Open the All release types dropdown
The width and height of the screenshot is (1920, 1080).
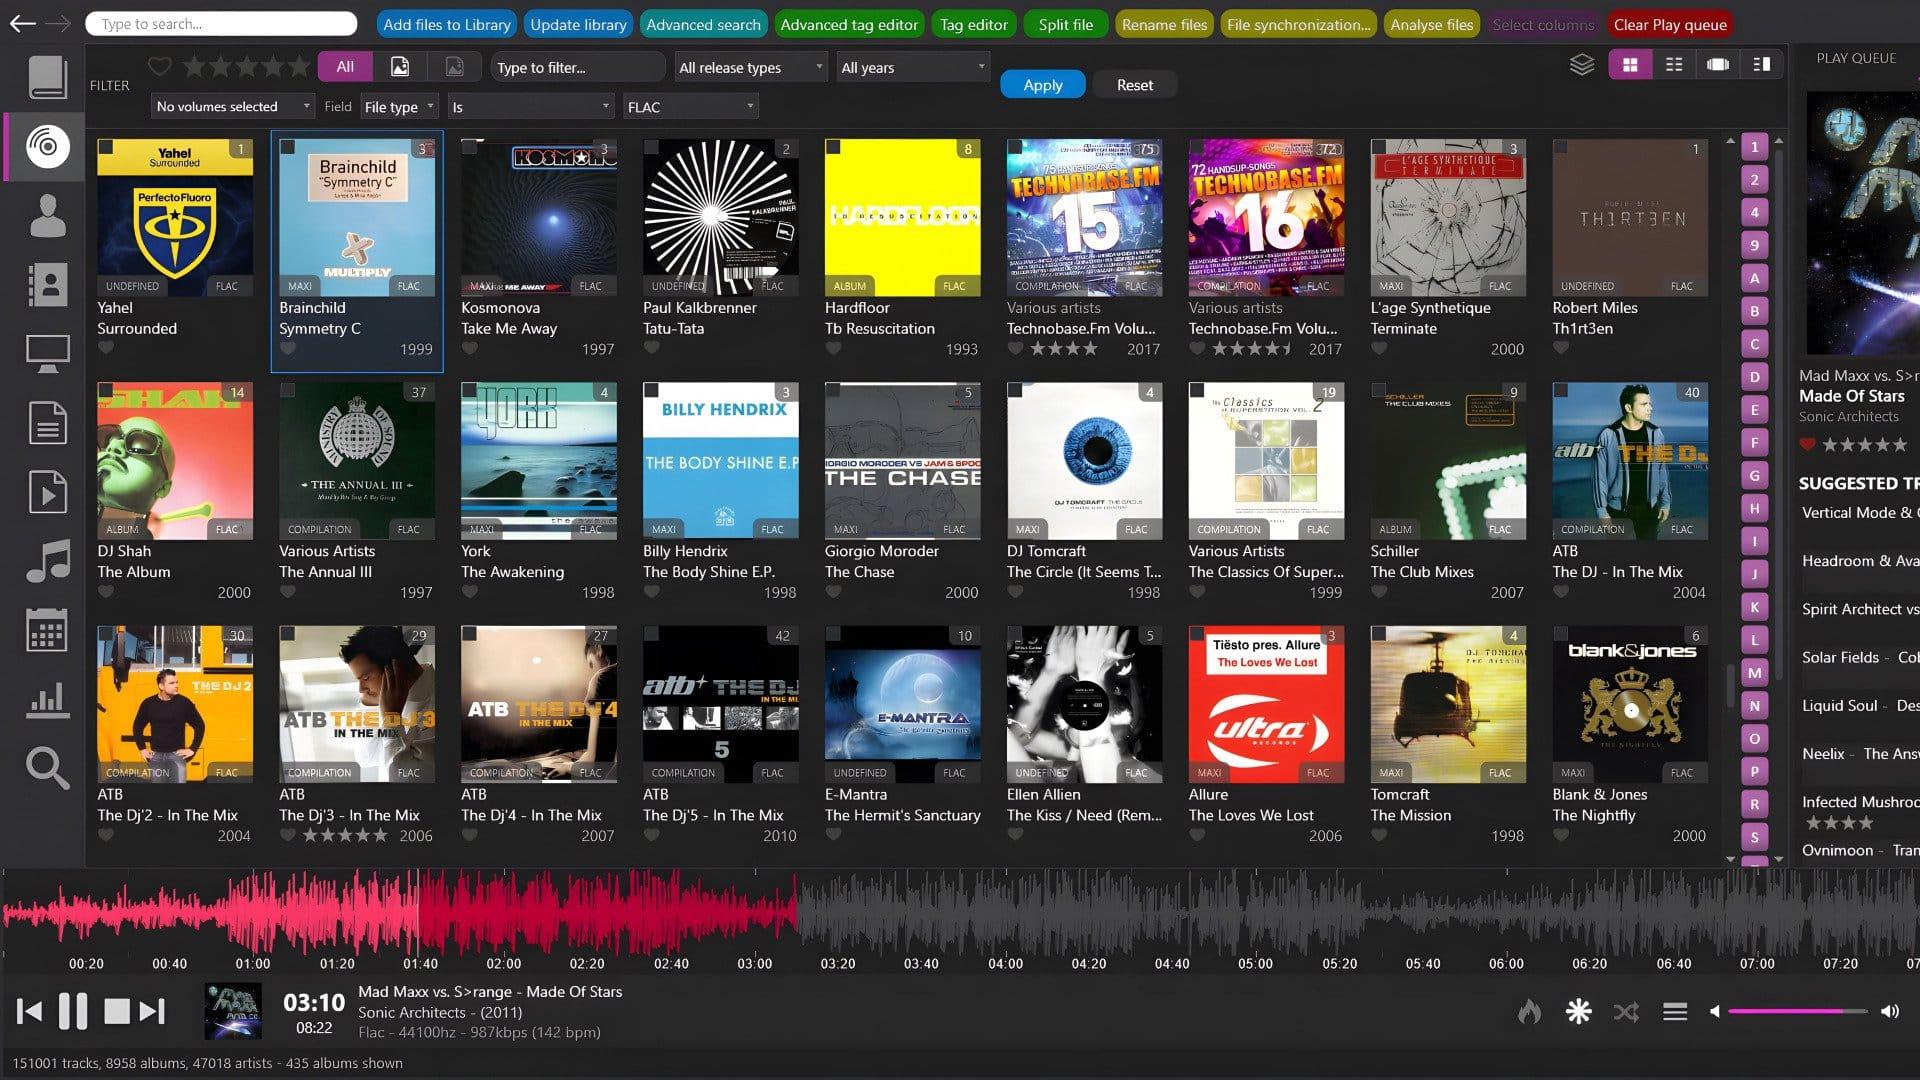(x=750, y=67)
